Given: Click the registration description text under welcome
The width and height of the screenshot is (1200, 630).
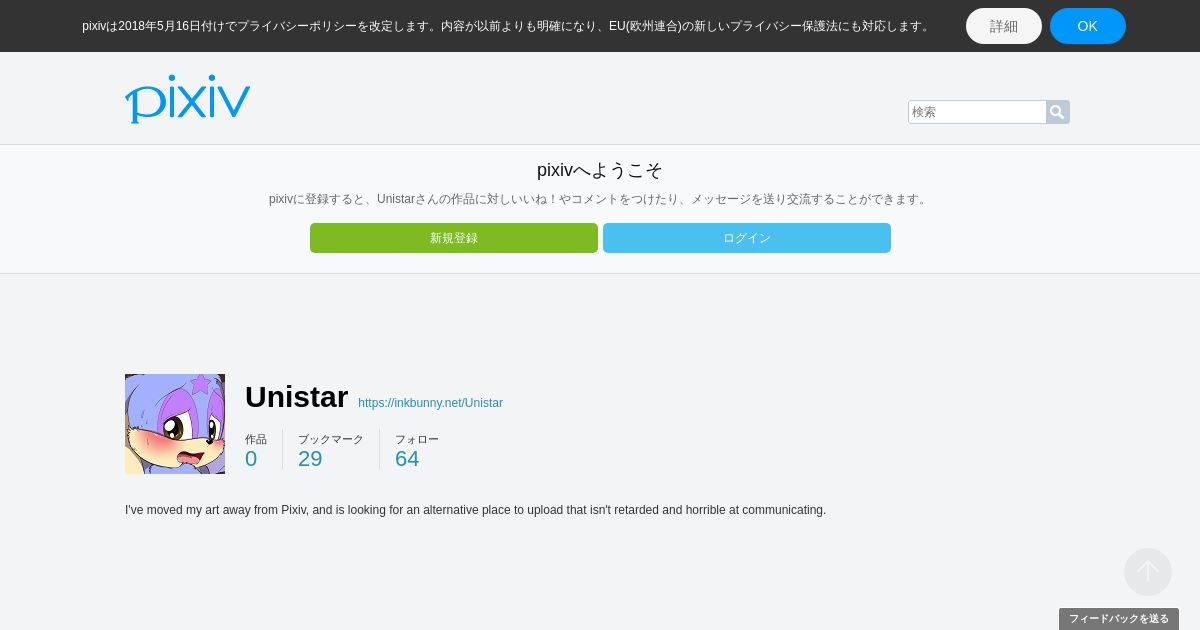Looking at the screenshot, I should pyautogui.click(x=600, y=199).
